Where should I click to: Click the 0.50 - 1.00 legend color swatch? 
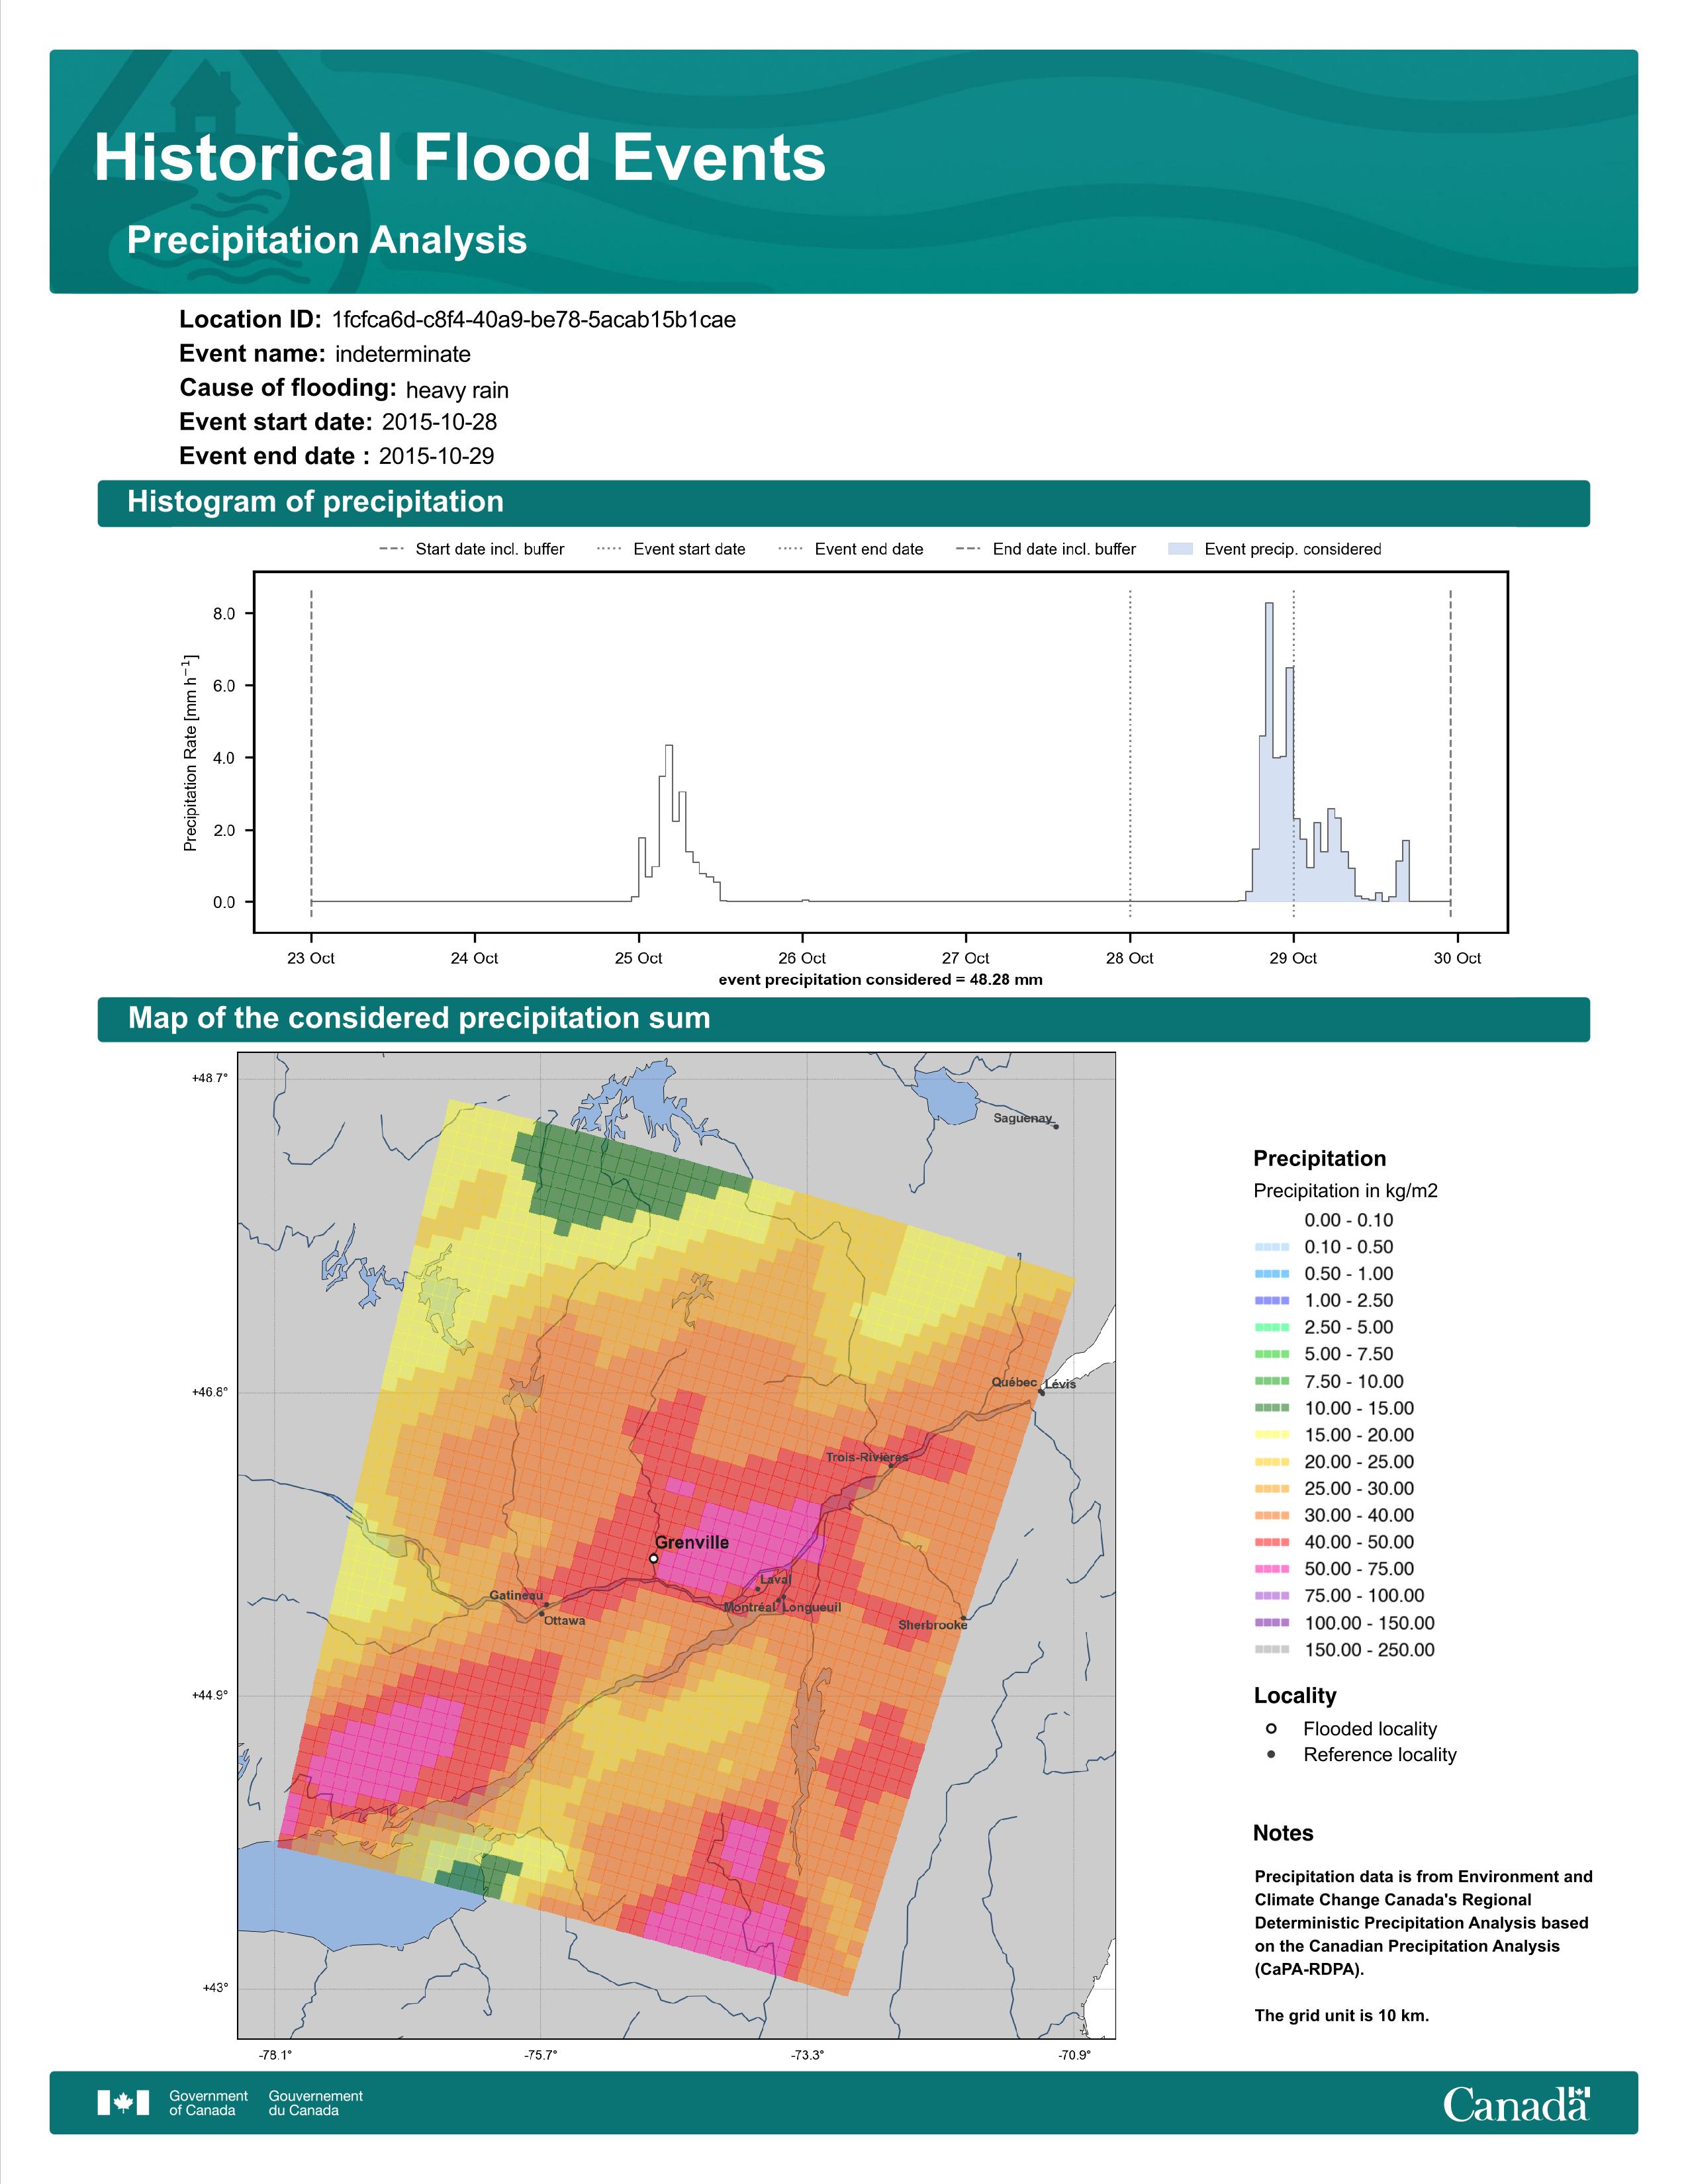[x=1271, y=1274]
